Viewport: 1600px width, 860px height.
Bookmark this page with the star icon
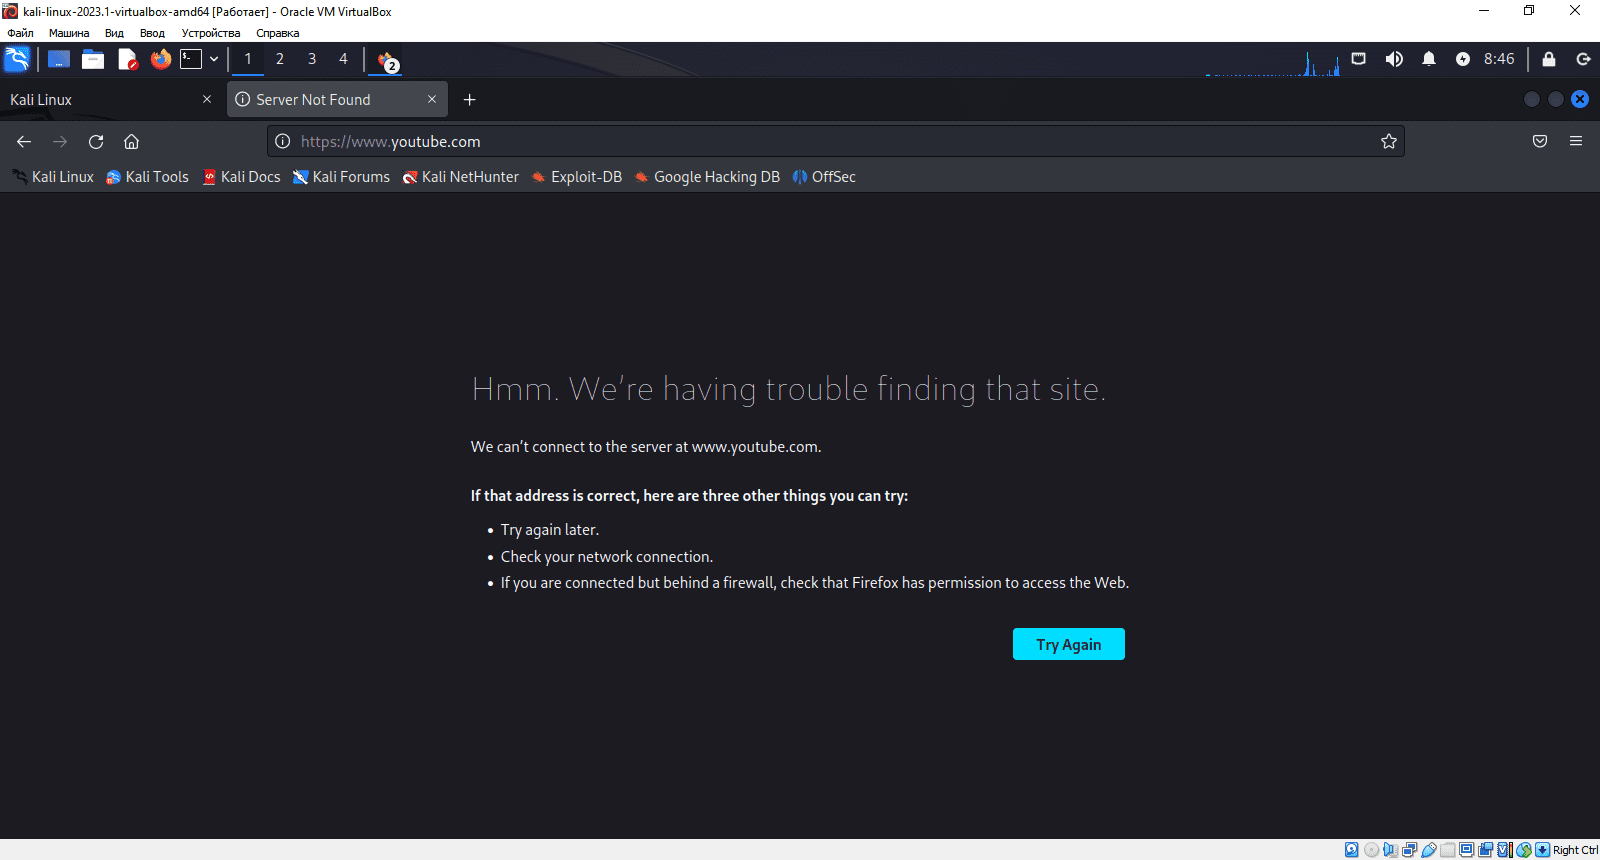coord(1389,142)
